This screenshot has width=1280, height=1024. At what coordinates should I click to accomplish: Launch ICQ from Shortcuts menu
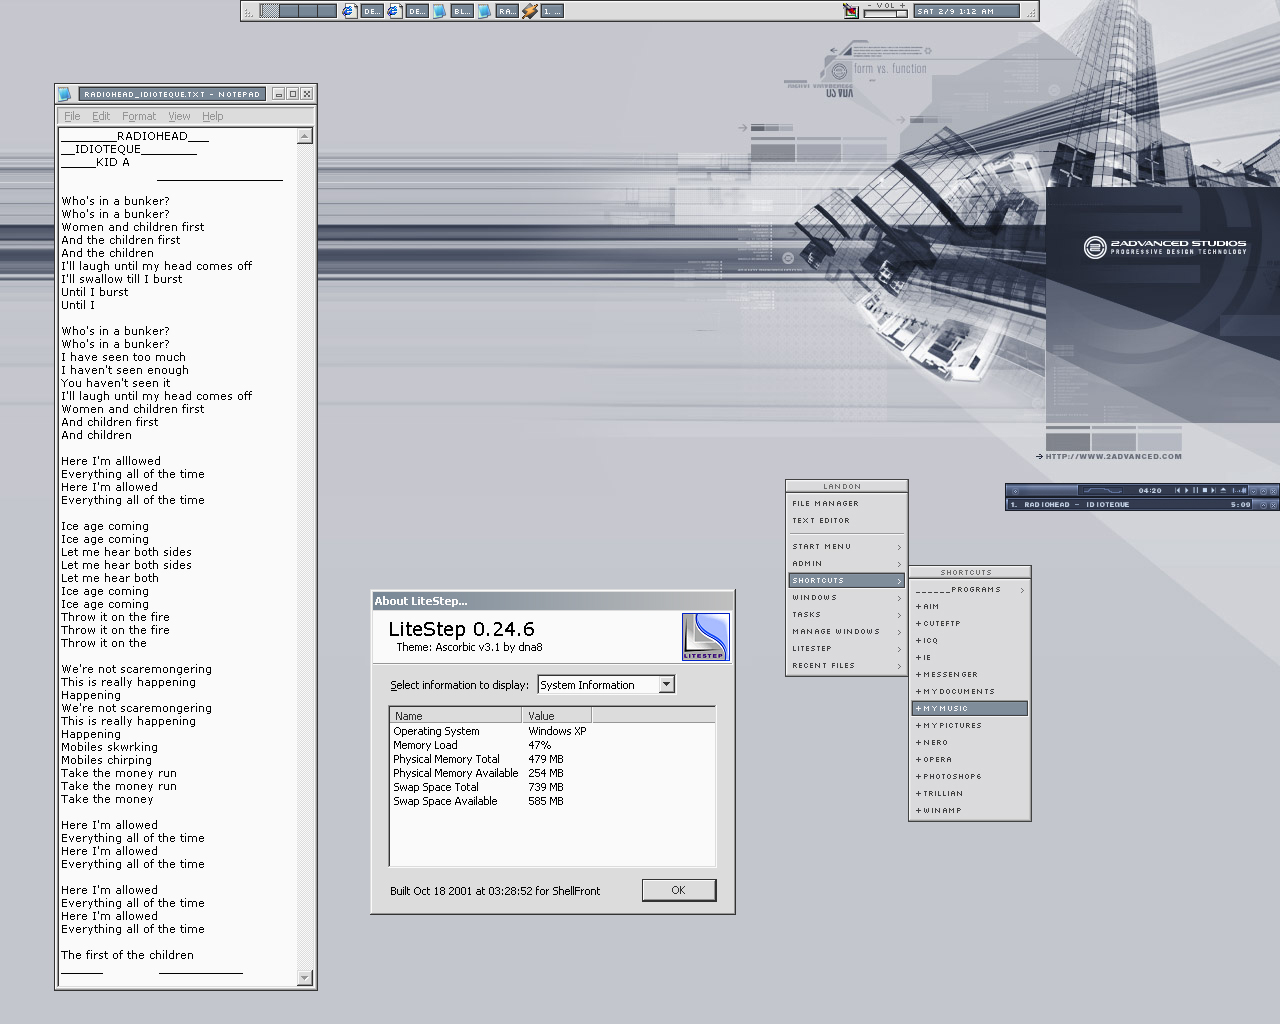(x=970, y=641)
